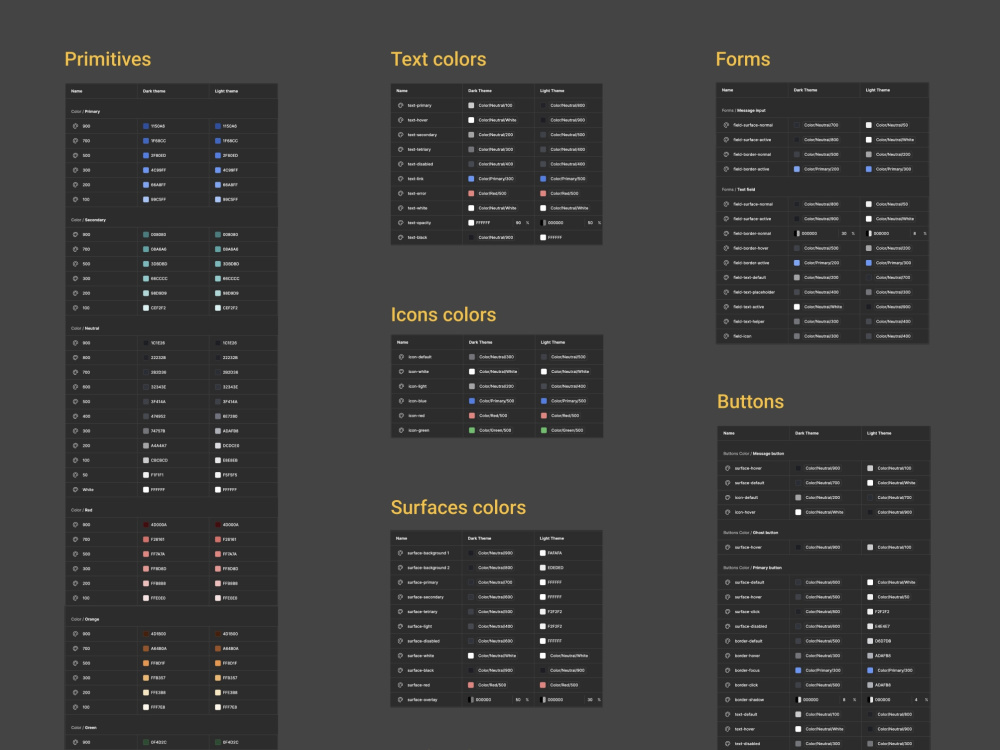Viewport: 1000px width, 750px height.
Task: Click 'Color / Neutral' group label in Primitives
Action: click(85, 328)
